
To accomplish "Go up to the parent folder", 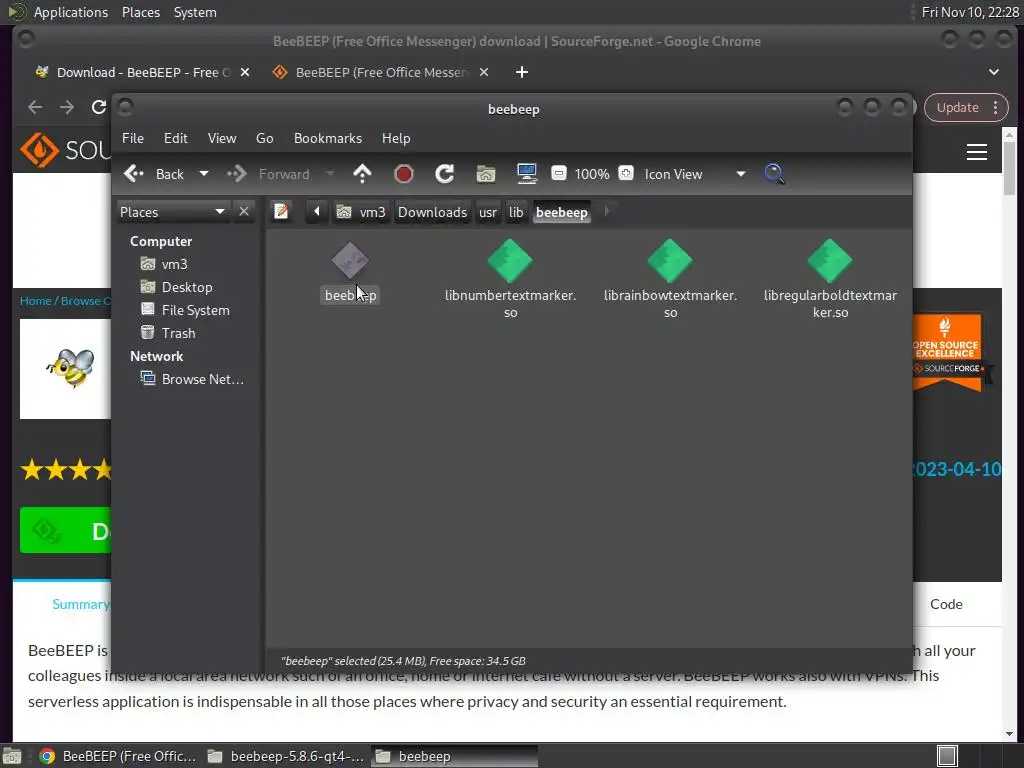I will 362,174.
